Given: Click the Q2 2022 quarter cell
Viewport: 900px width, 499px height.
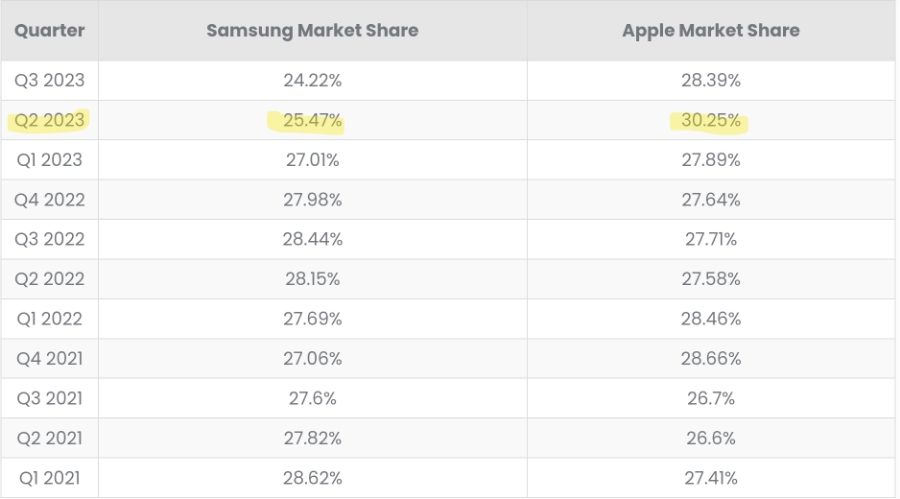Looking at the screenshot, I should (x=49, y=279).
